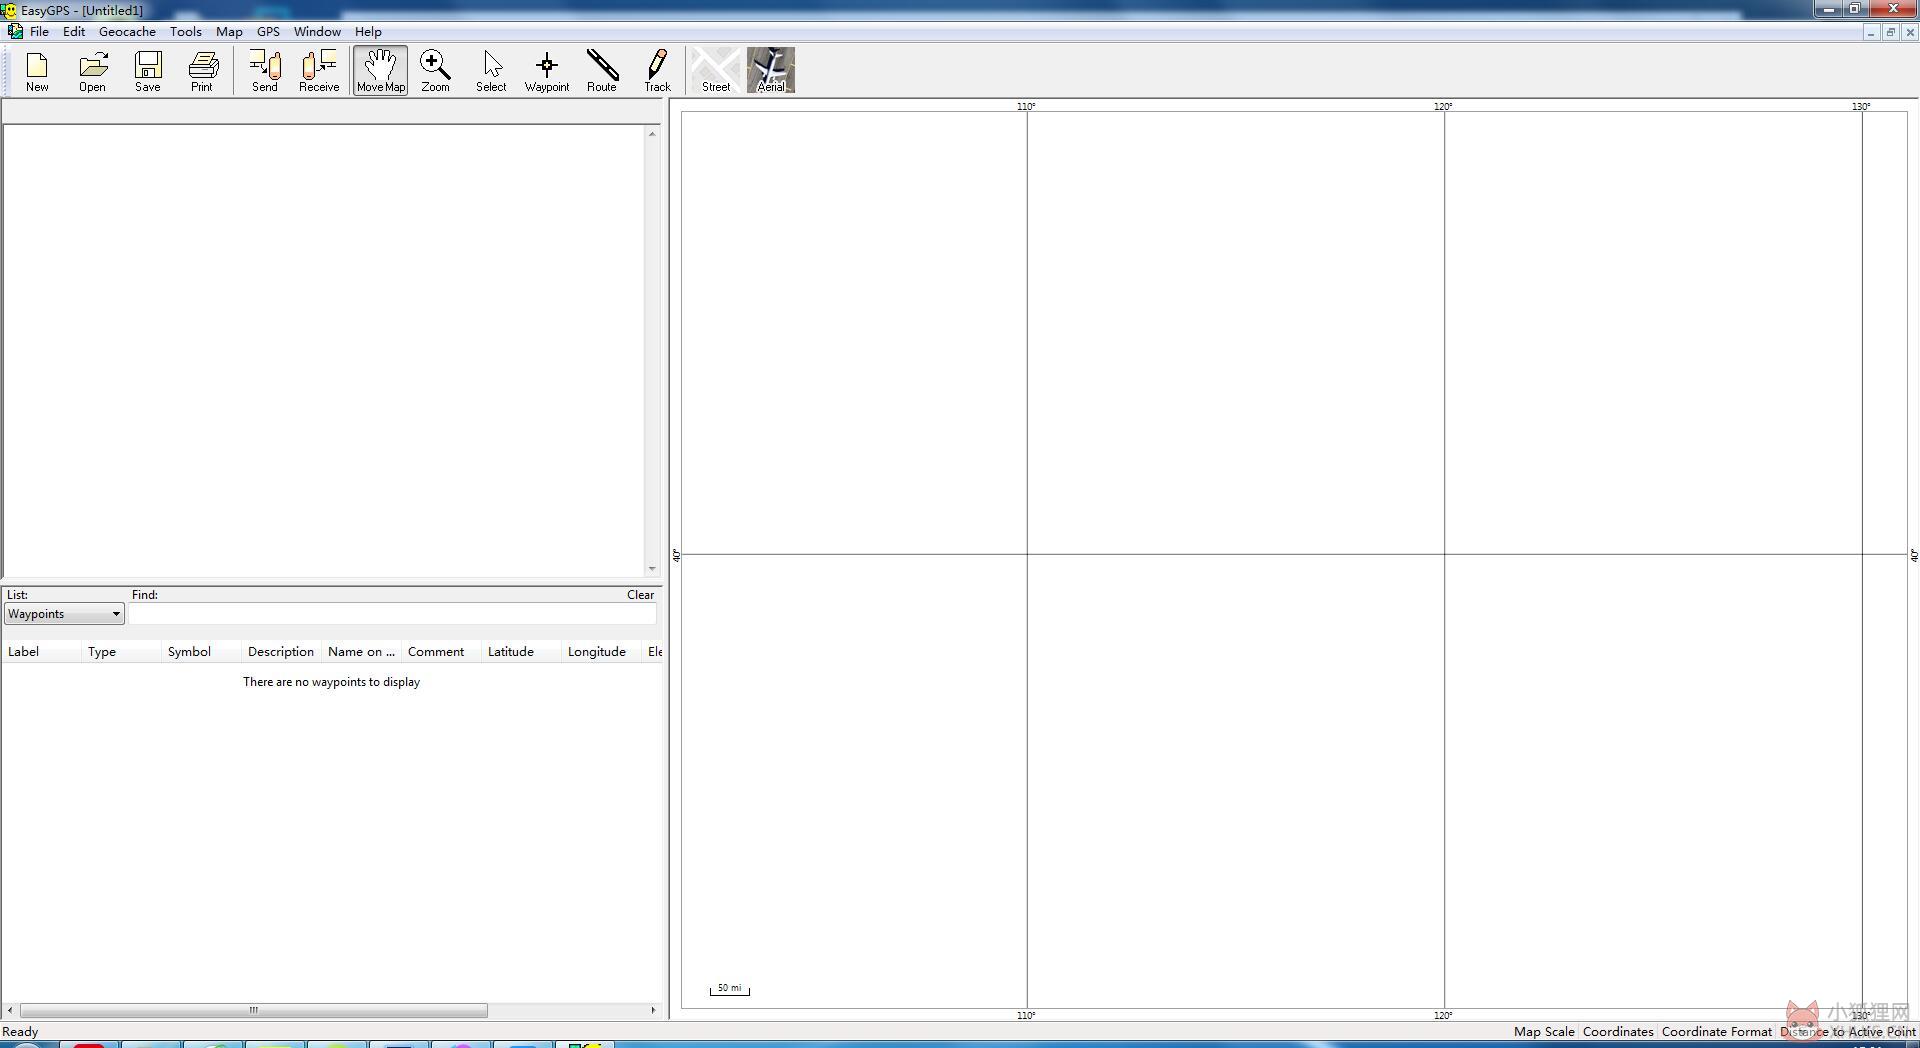Sort by the Name on... column header
The height and width of the screenshot is (1048, 1920).
pos(361,652)
